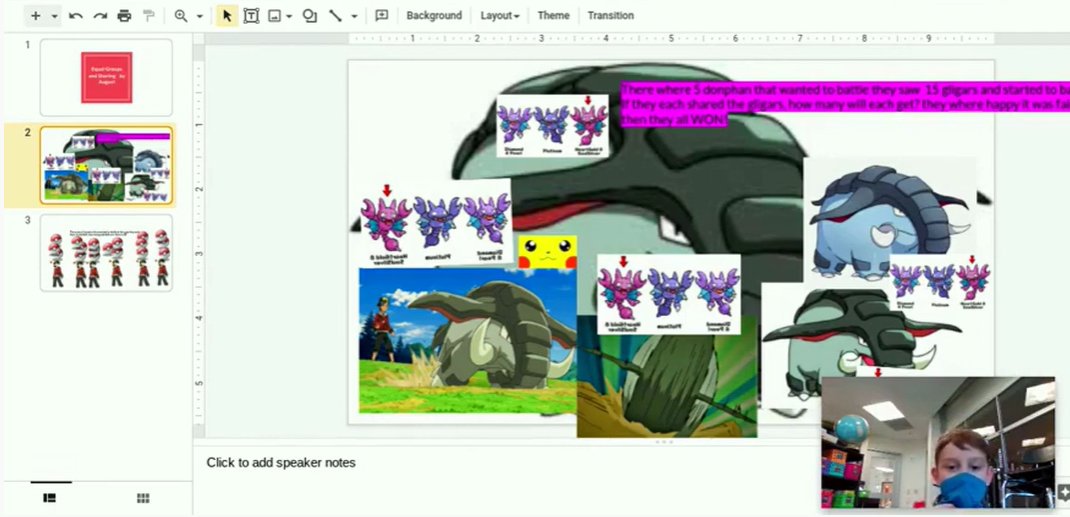Select slide 3 thumbnail with trainer figures
This screenshot has height=517, width=1070.
click(106, 253)
